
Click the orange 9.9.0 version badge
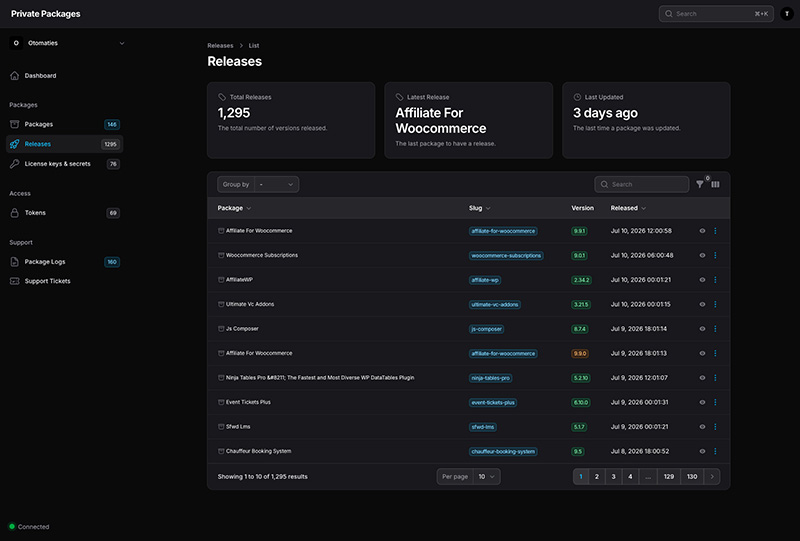click(580, 354)
